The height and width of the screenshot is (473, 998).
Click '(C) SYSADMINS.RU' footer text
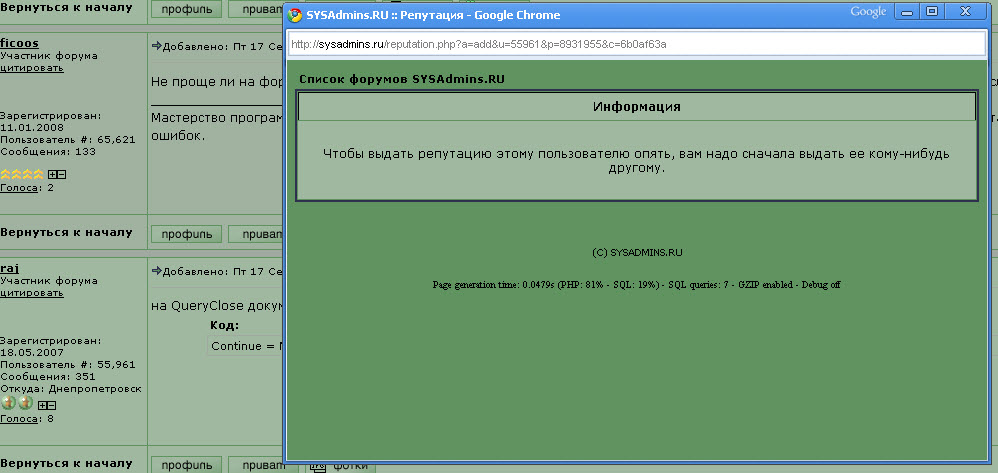(x=637, y=253)
